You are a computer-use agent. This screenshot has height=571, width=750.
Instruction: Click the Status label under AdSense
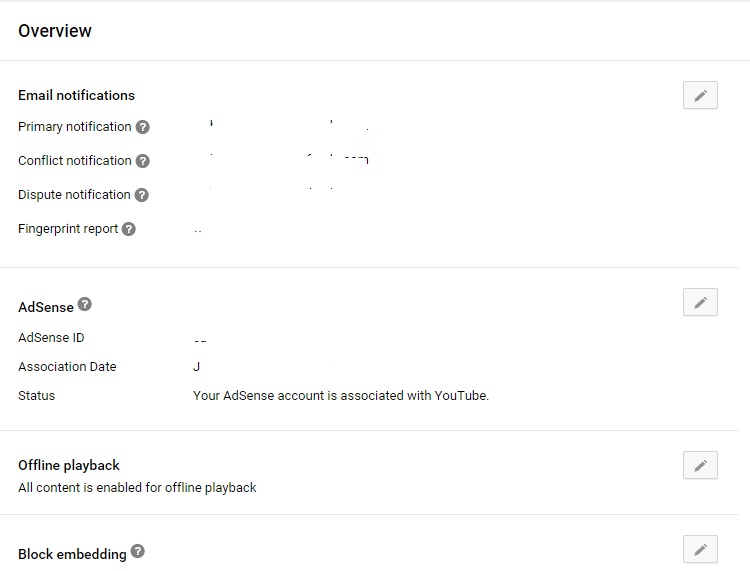click(x=37, y=395)
